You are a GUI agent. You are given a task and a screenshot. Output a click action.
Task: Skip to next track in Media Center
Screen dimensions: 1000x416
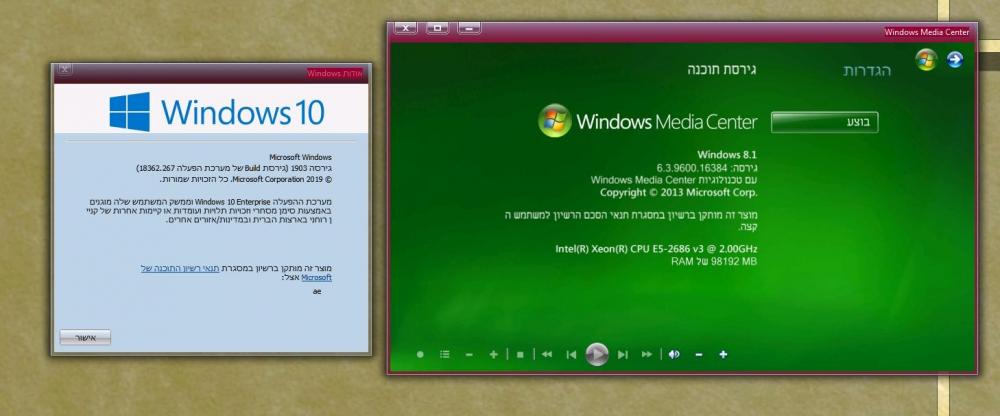click(x=622, y=355)
